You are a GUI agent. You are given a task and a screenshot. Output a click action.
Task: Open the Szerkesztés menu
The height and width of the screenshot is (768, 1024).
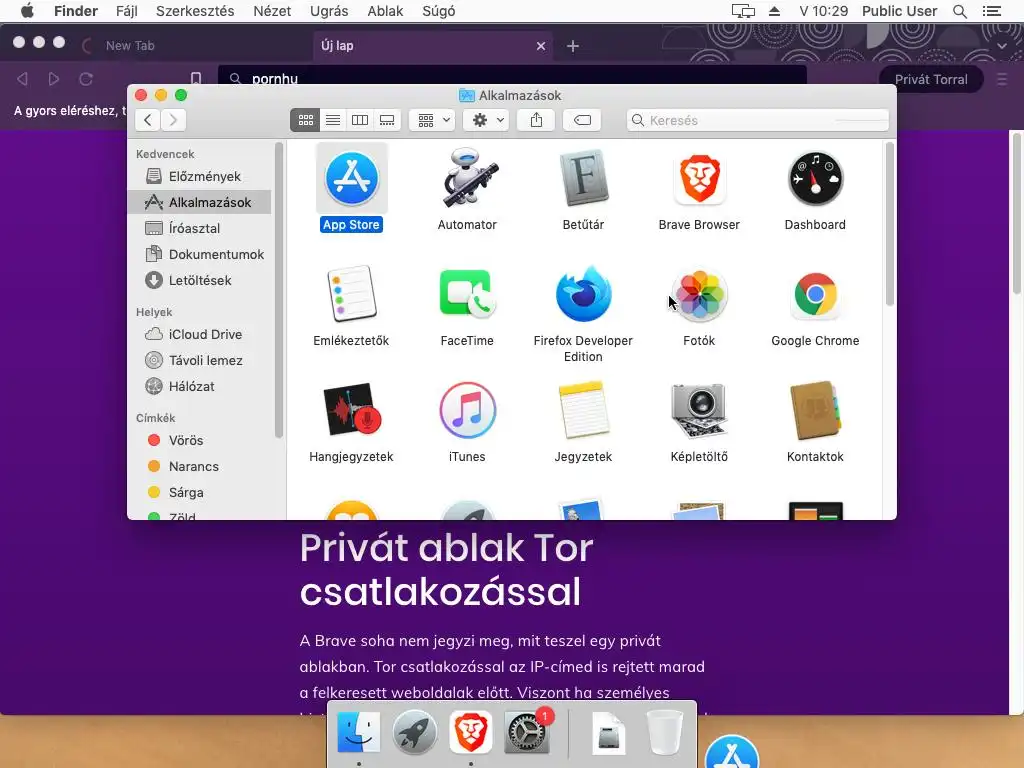(195, 11)
